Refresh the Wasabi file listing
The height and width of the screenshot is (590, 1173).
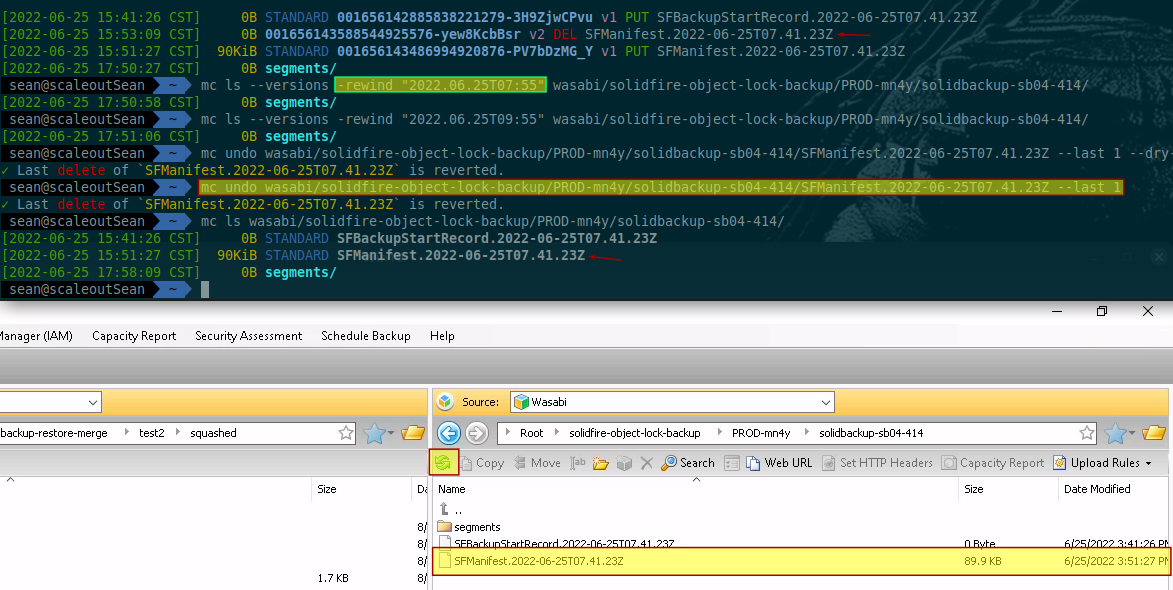(x=443, y=463)
